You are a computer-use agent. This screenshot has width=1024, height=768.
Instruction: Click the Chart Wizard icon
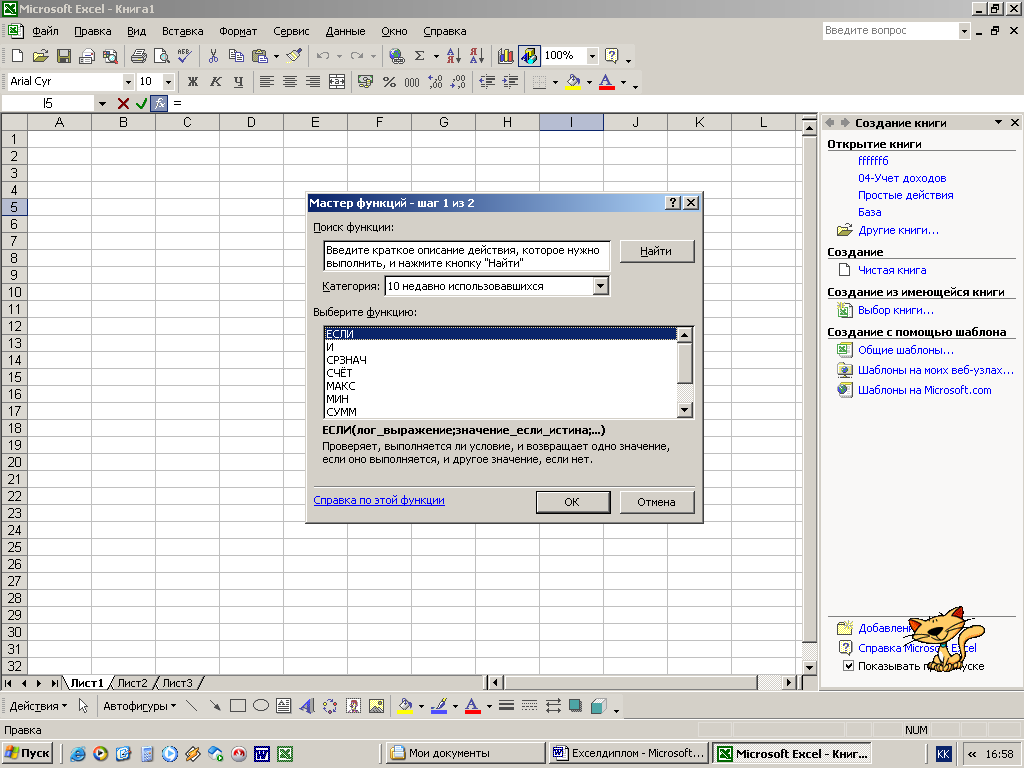[x=505, y=56]
